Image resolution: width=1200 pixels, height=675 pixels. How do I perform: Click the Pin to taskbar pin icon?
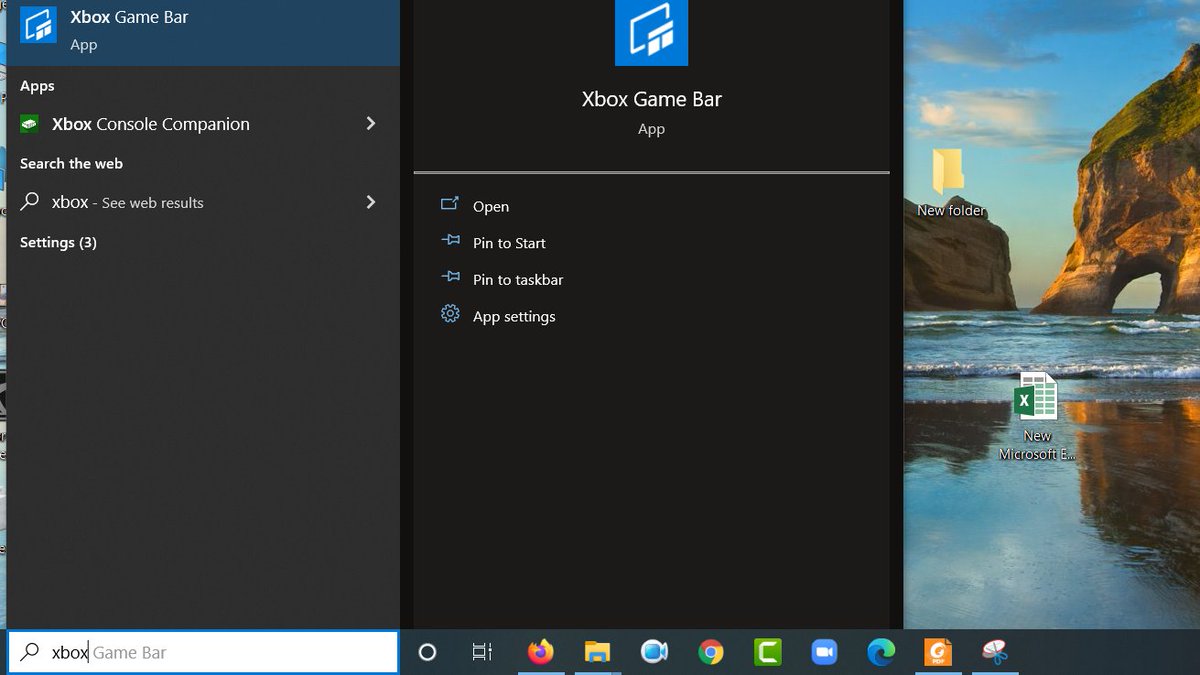pyautogui.click(x=450, y=277)
